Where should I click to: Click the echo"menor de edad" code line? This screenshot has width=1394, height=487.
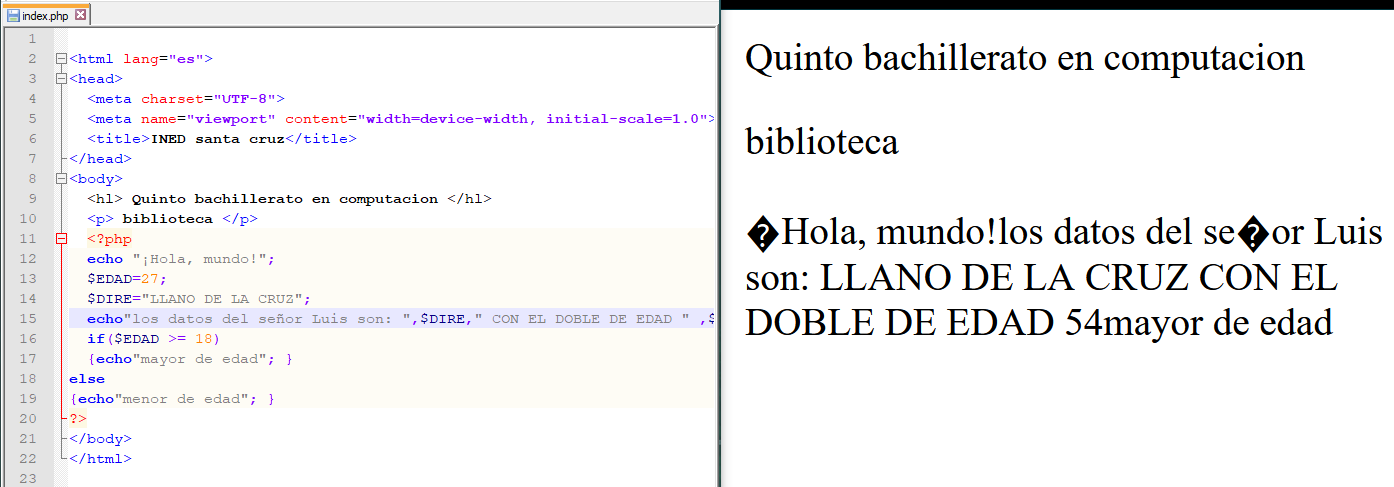[172, 399]
